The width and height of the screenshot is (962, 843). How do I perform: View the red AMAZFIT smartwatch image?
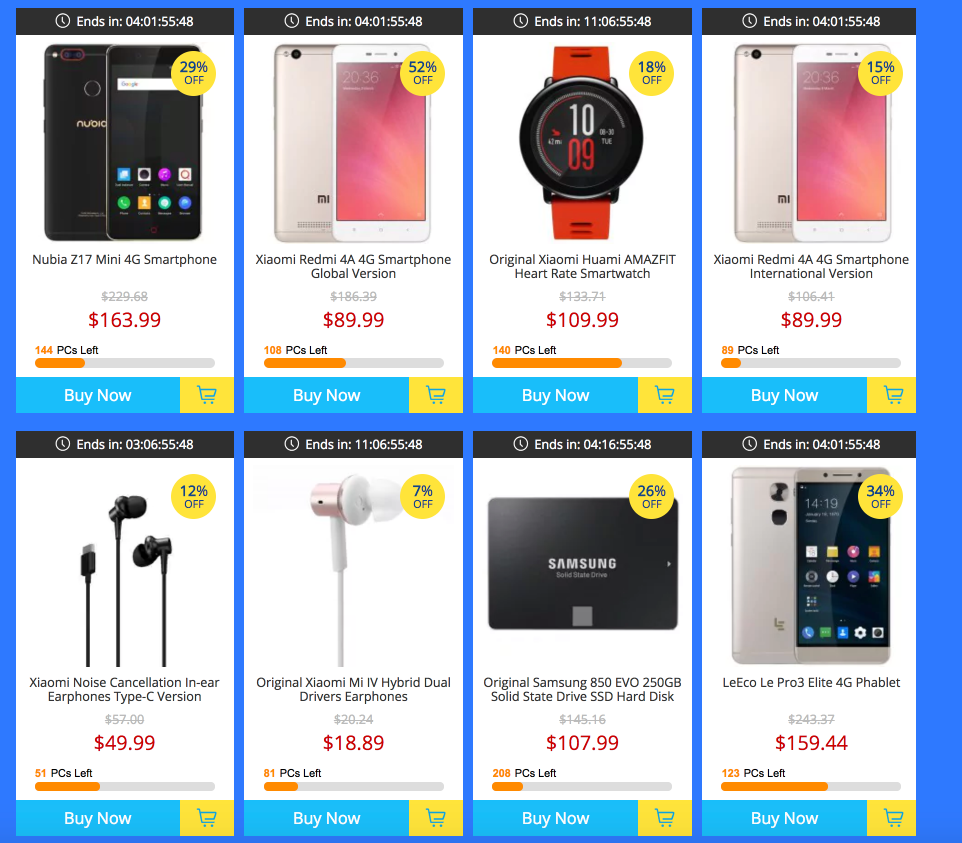tap(581, 142)
